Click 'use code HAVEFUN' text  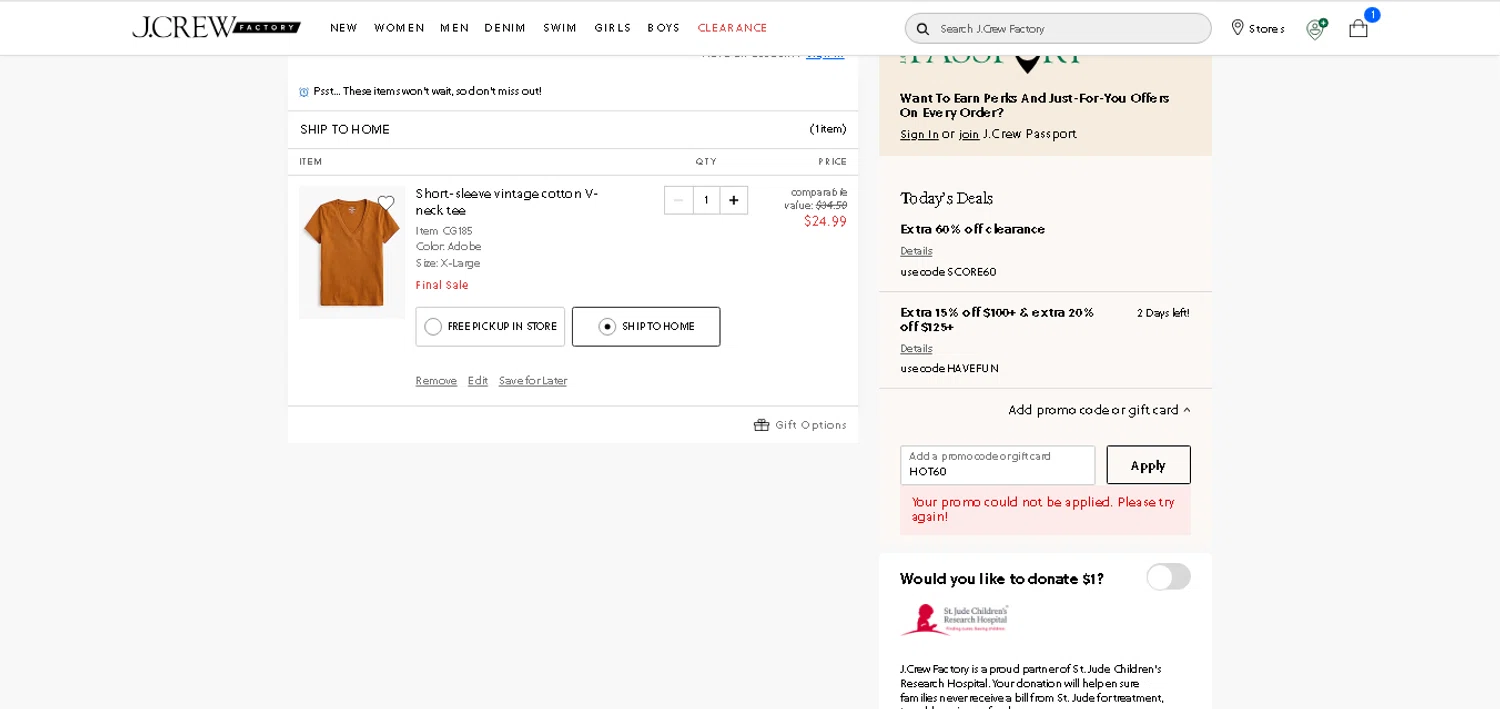(x=949, y=369)
